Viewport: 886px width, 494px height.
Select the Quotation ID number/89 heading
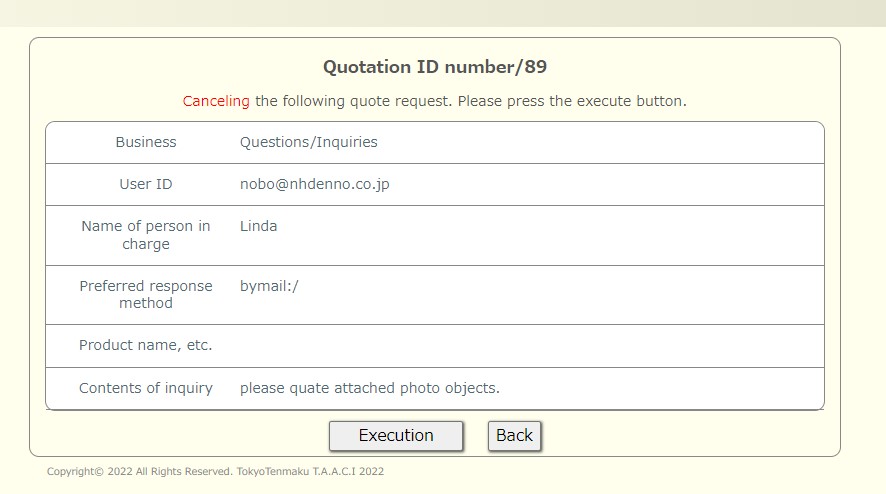tap(435, 67)
